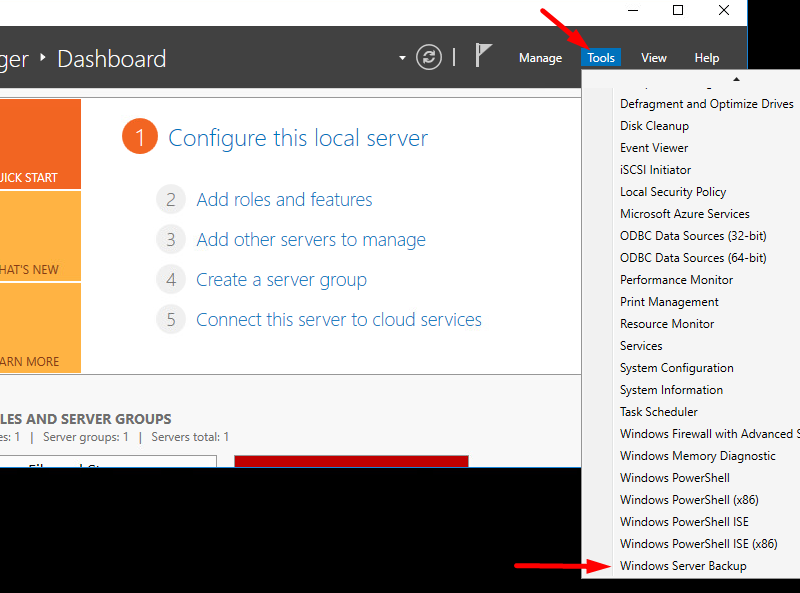Open the notifications flag icon

pyautogui.click(x=484, y=56)
